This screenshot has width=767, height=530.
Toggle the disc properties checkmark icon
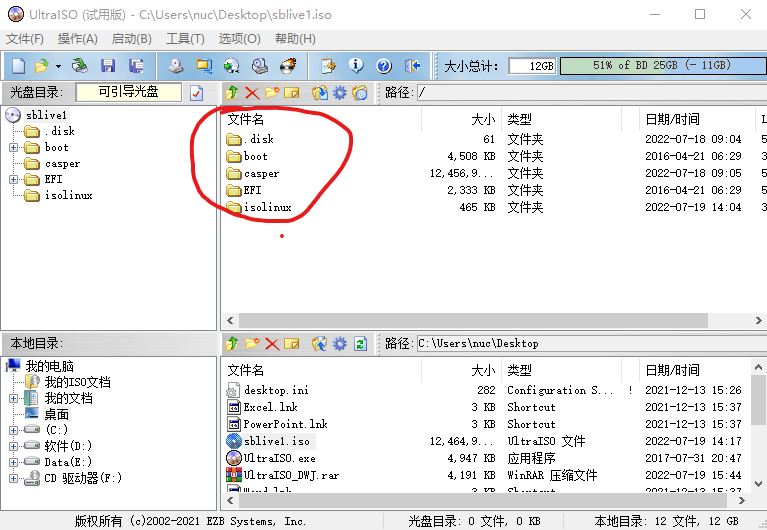197,92
